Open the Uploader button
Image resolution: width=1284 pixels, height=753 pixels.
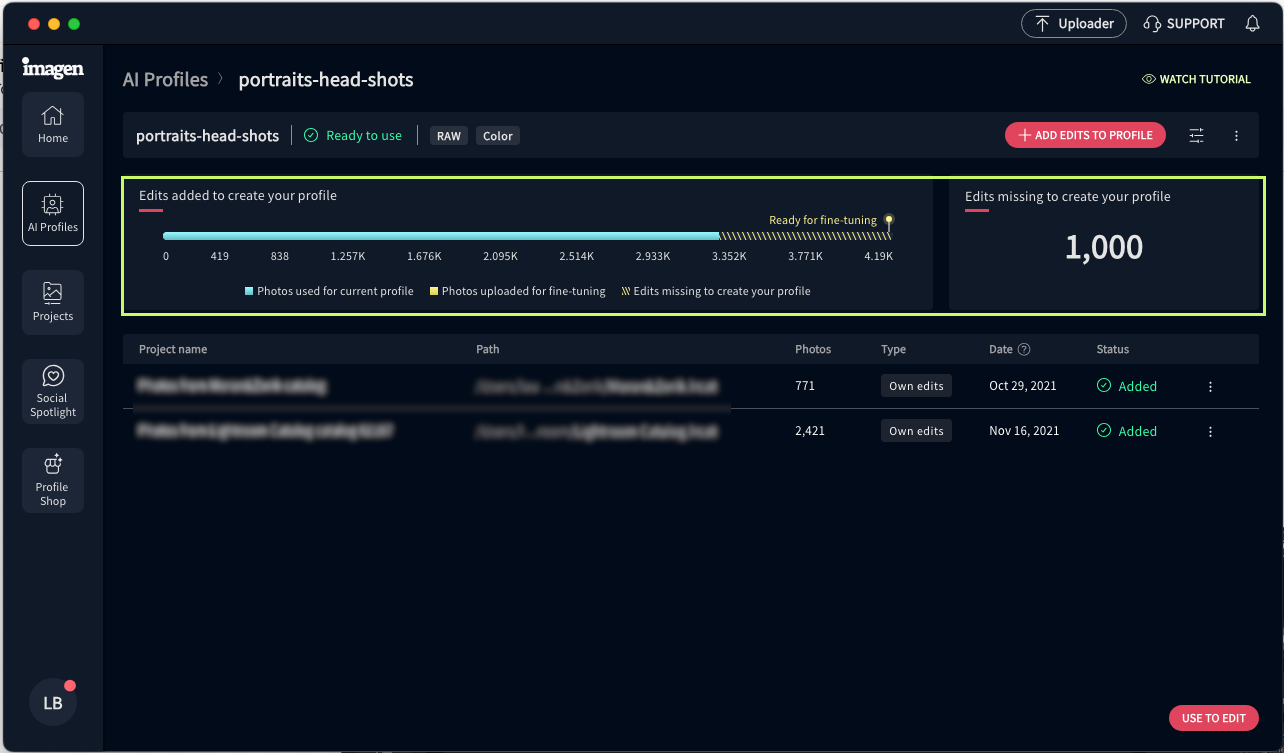point(1073,24)
